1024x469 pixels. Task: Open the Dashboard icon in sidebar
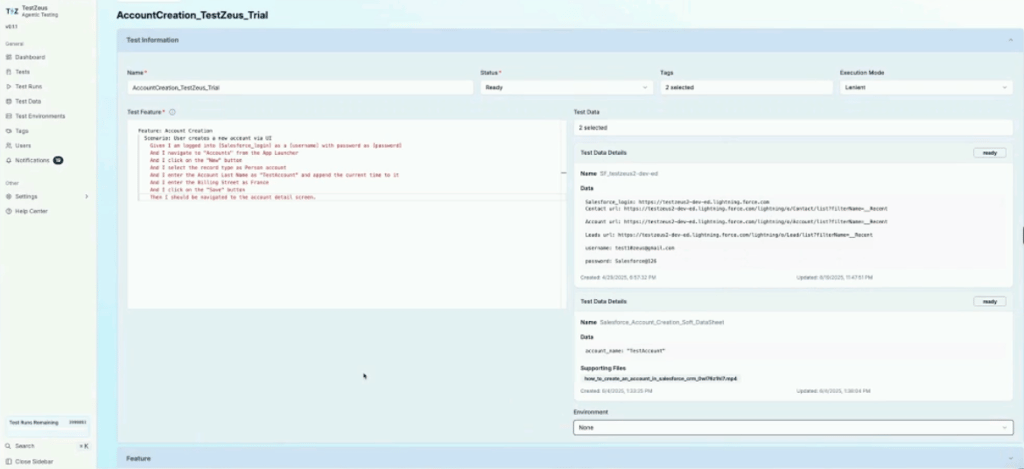[x=8, y=57]
